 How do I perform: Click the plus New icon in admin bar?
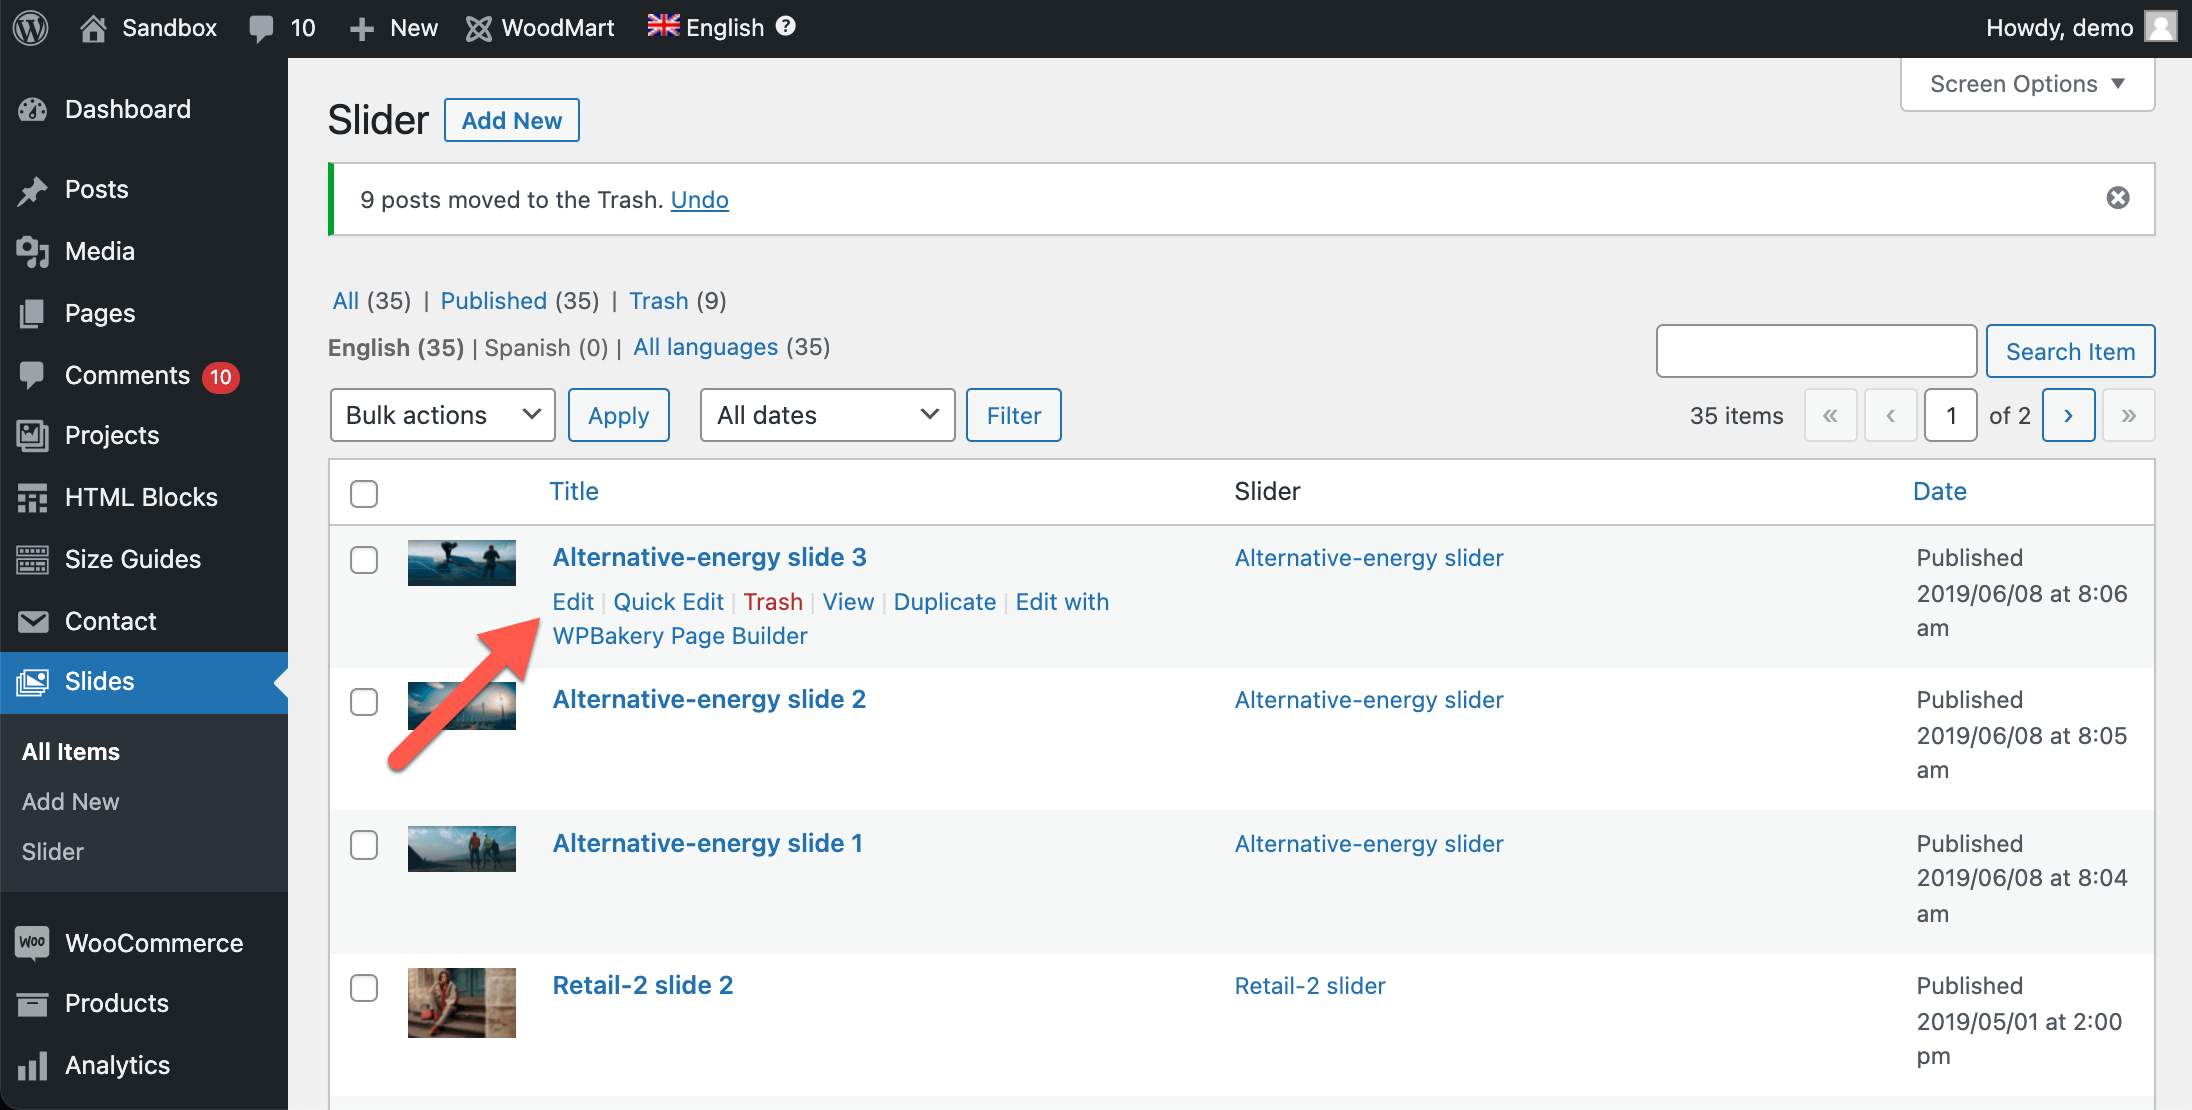click(362, 29)
